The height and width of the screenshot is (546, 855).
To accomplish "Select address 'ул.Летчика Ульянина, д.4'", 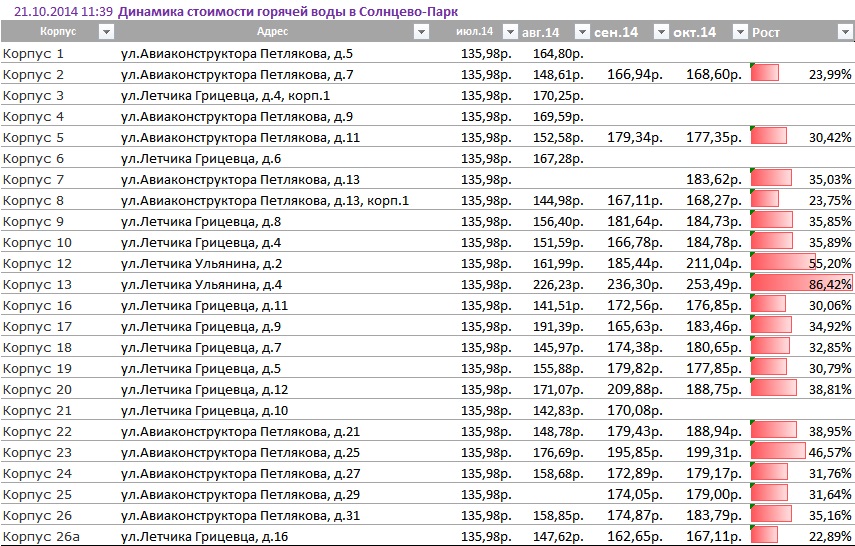I will tap(201, 284).
